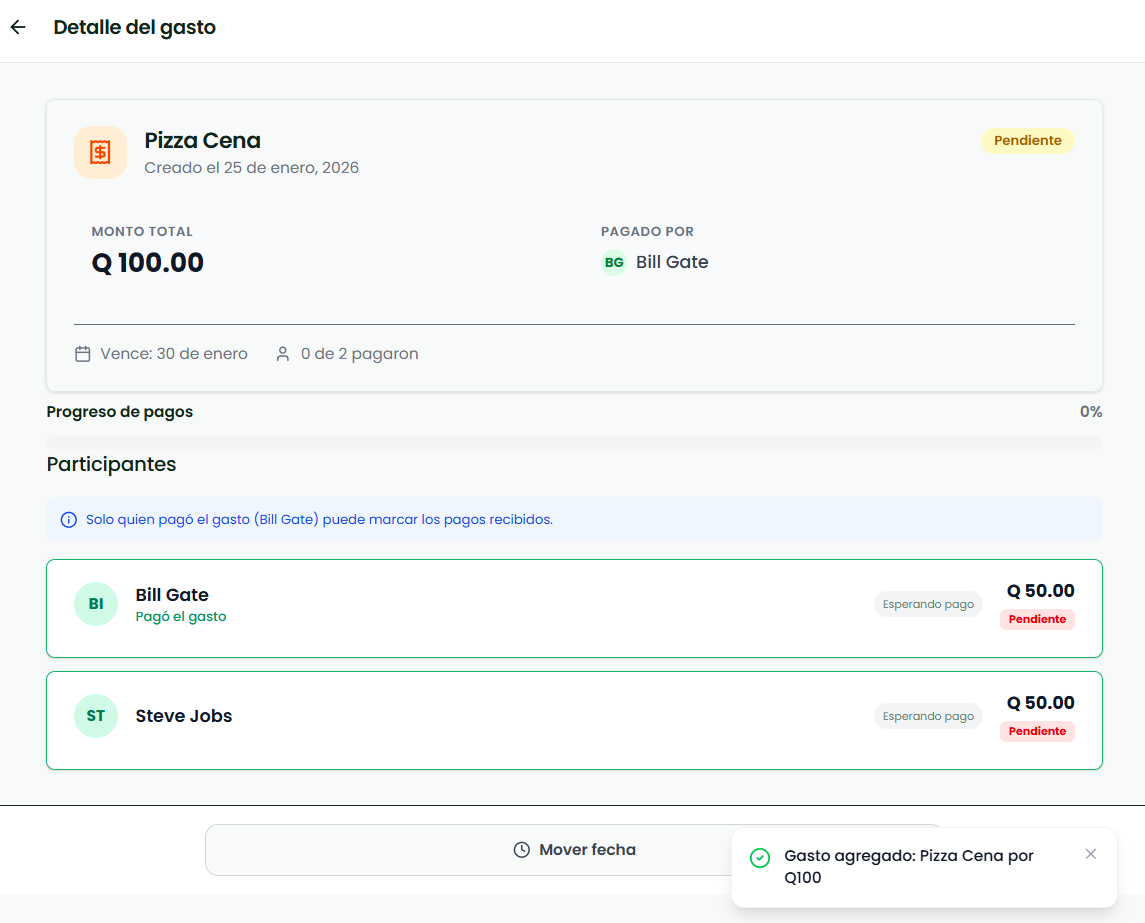This screenshot has width=1145, height=923.
Task: Click red Pendiente tag on Steve Jobs row
Action: point(1037,731)
